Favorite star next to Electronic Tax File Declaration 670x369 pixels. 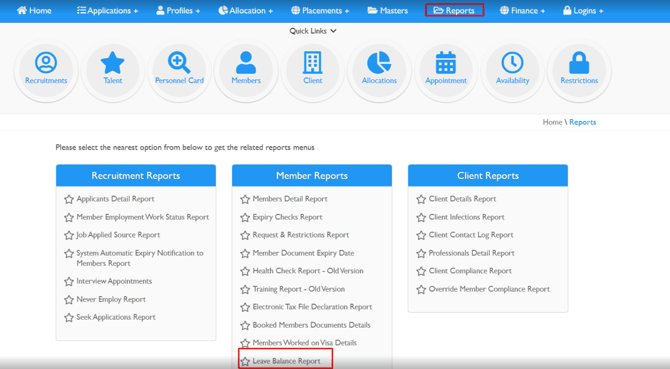[x=245, y=308]
